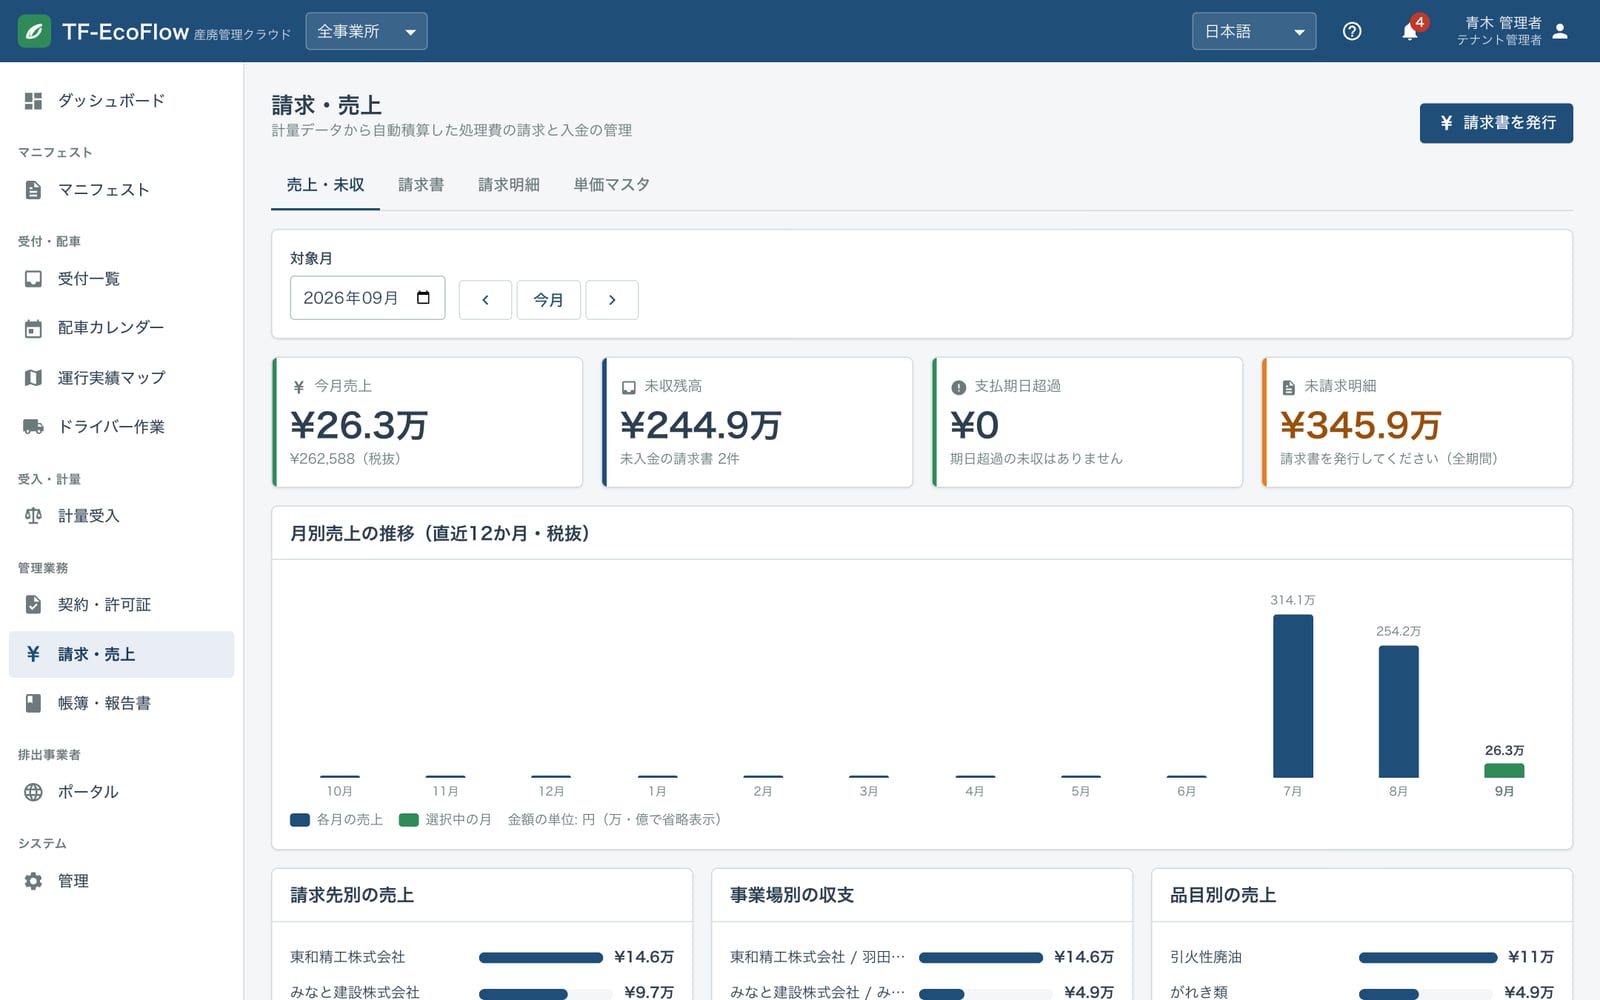Click the マニフェスト document icon
This screenshot has height=1000, width=1600.
pyautogui.click(x=33, y=190)
